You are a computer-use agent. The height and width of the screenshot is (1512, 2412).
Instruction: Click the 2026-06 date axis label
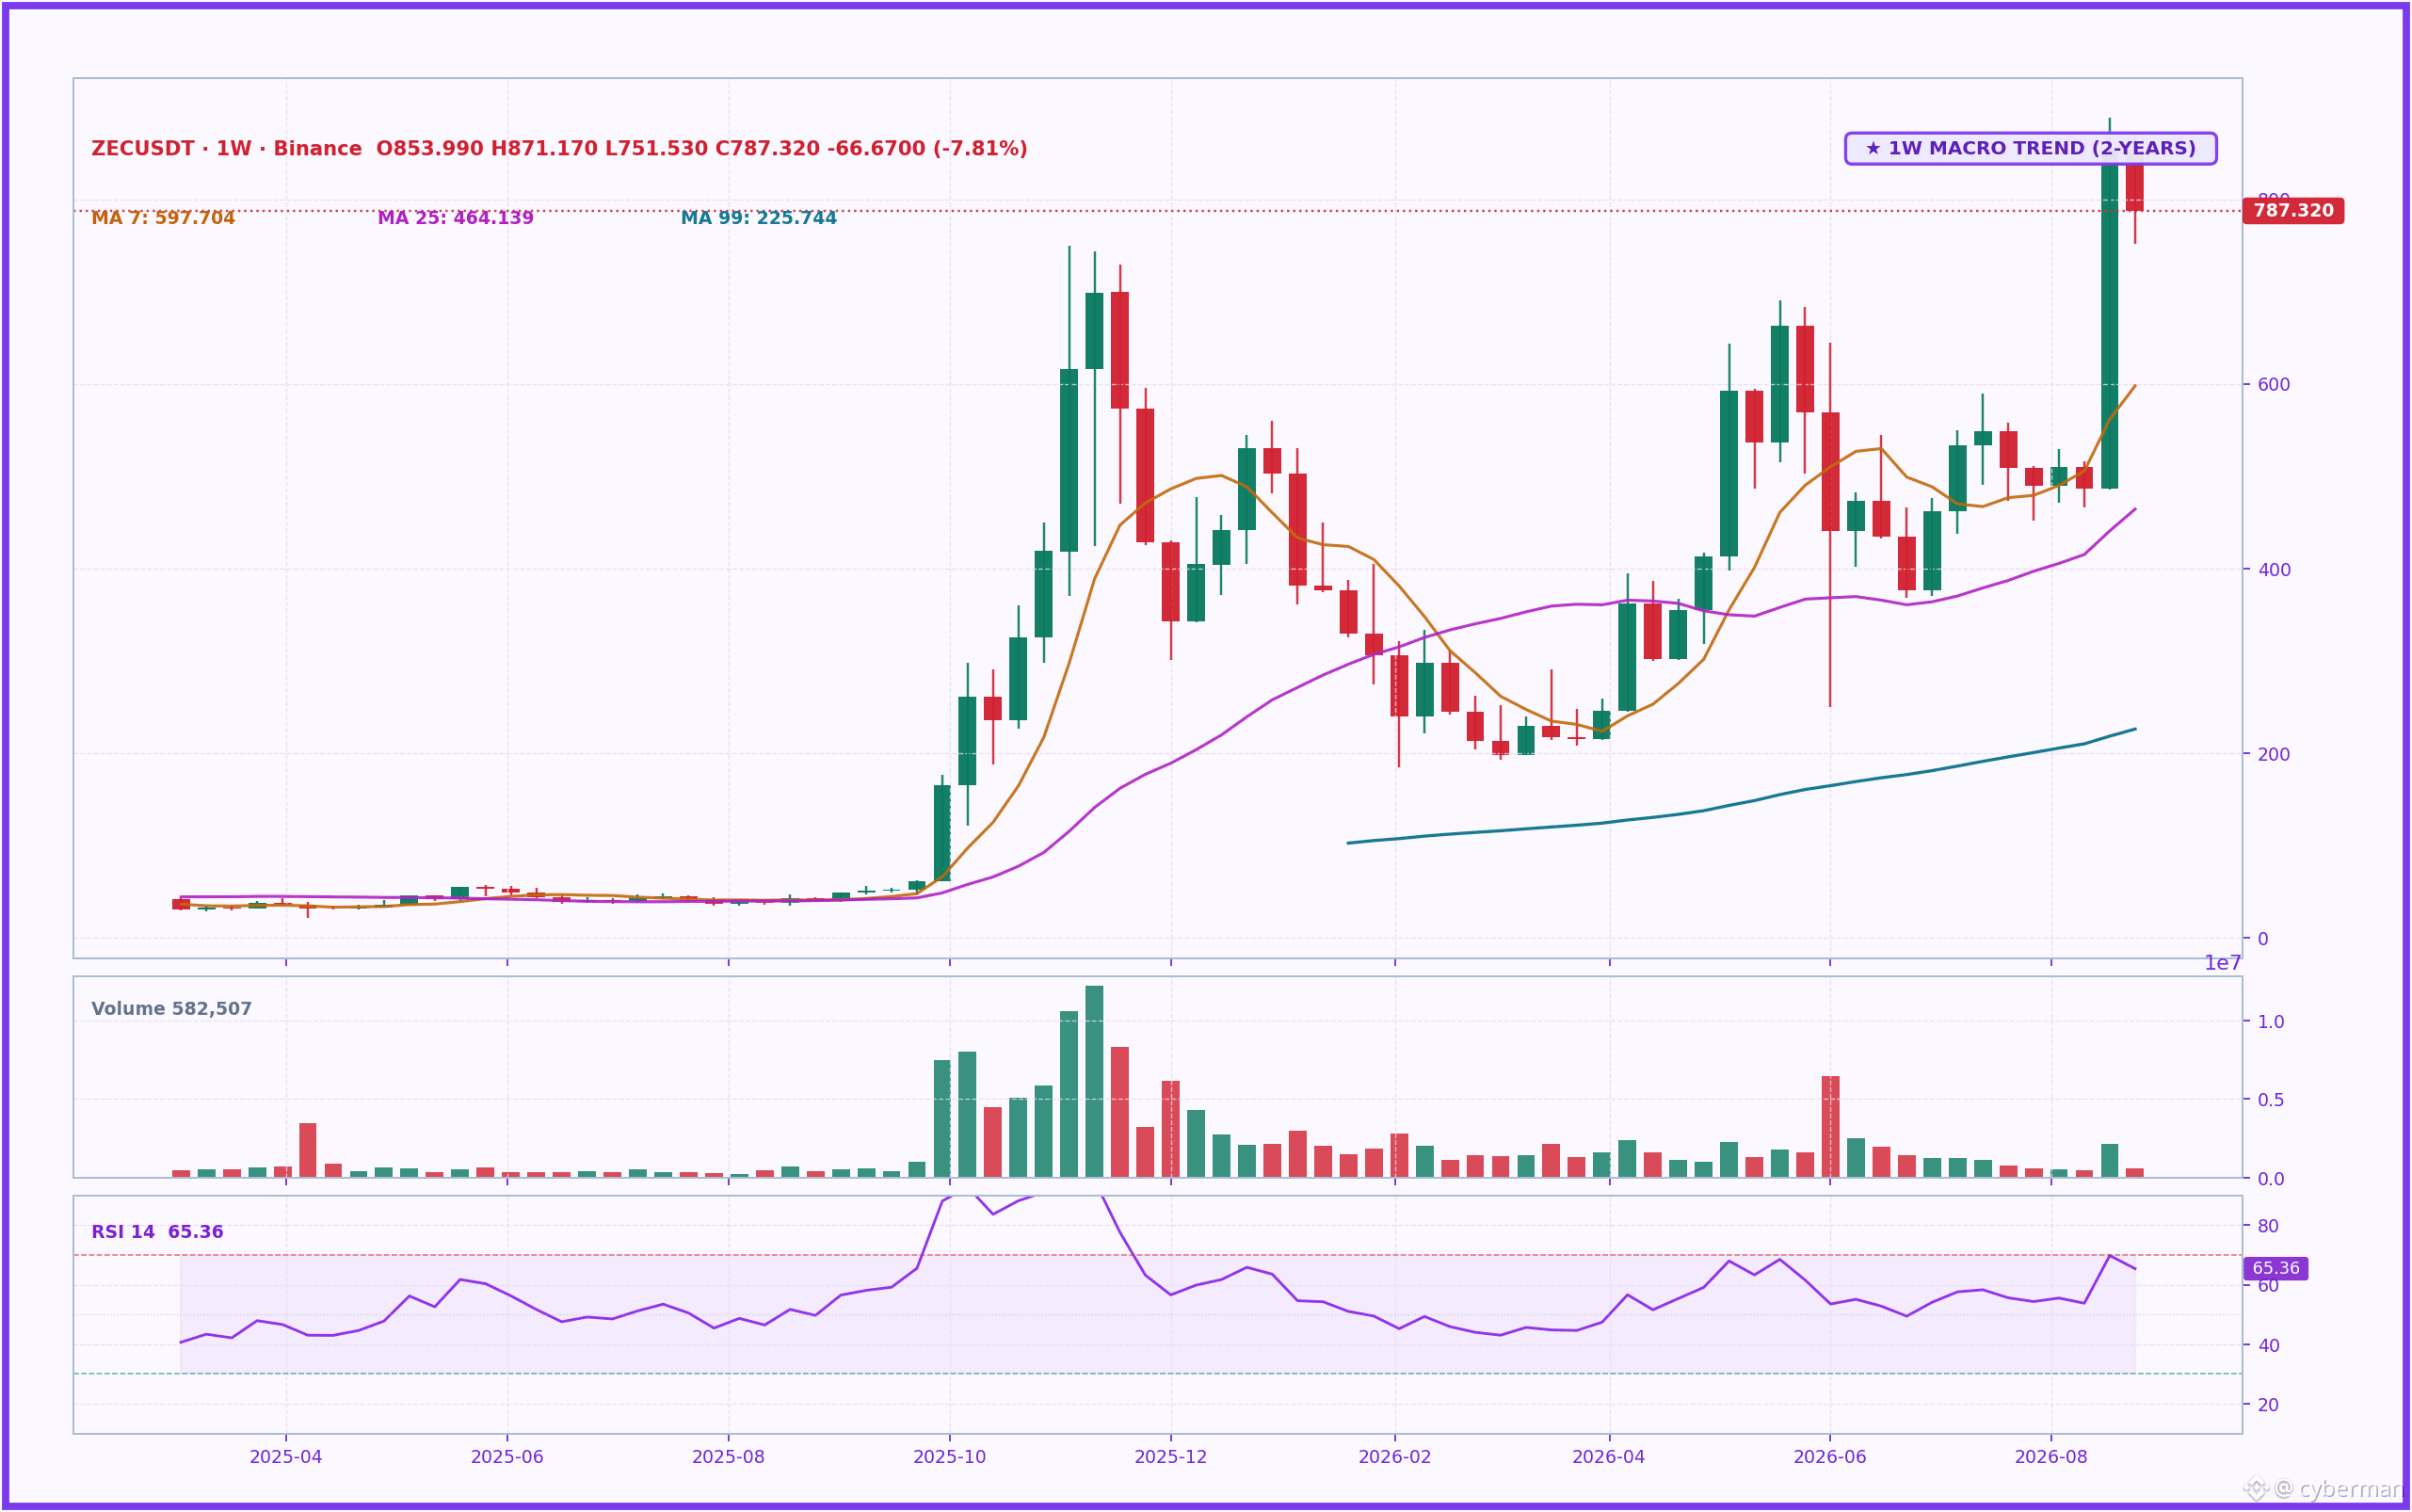click(1829, 1457)
